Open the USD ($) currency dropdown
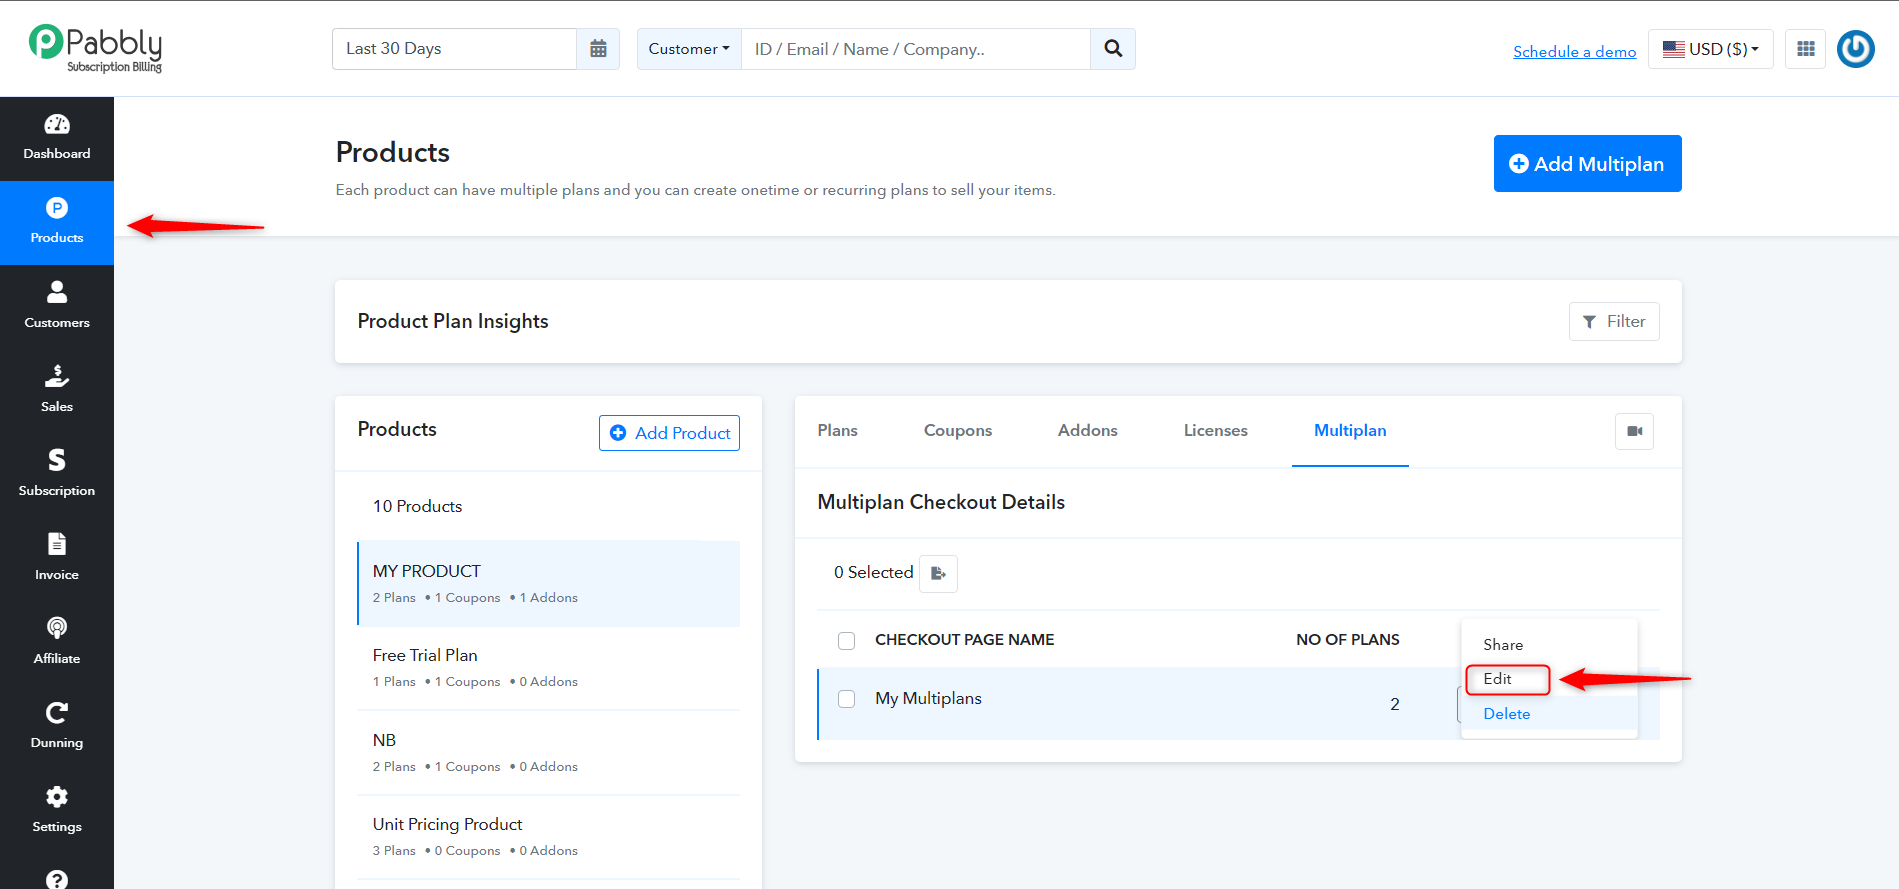 [x=1710, y=49]
